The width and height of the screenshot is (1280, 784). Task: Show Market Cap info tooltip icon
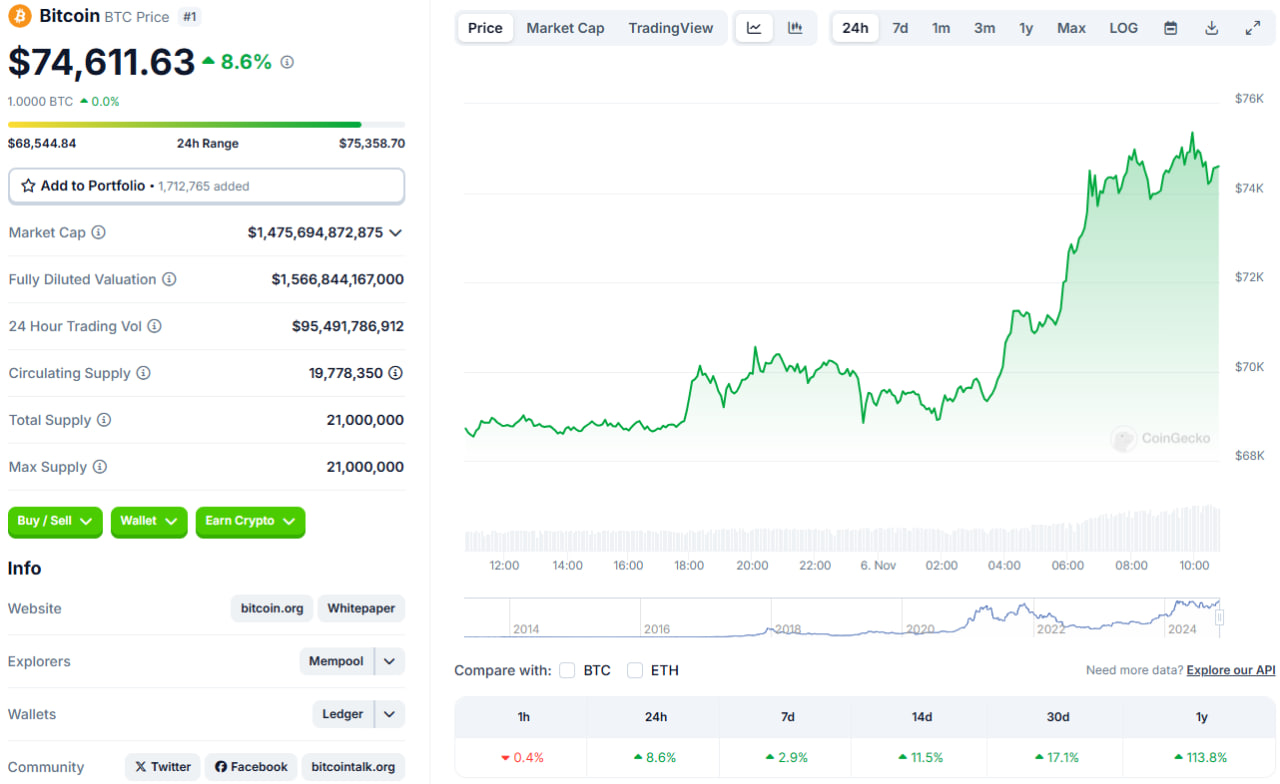coord(98,232)
